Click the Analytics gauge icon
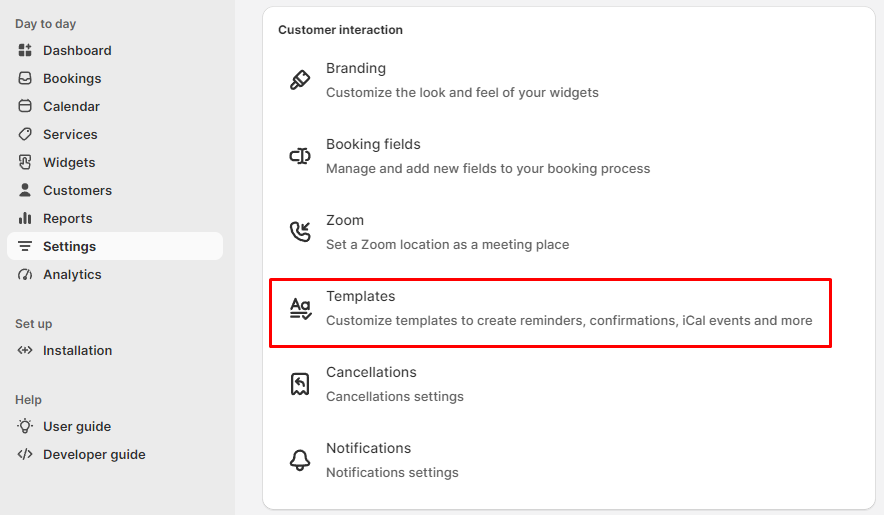This screenshot has height=515, width=884. (x=25, y=275)
